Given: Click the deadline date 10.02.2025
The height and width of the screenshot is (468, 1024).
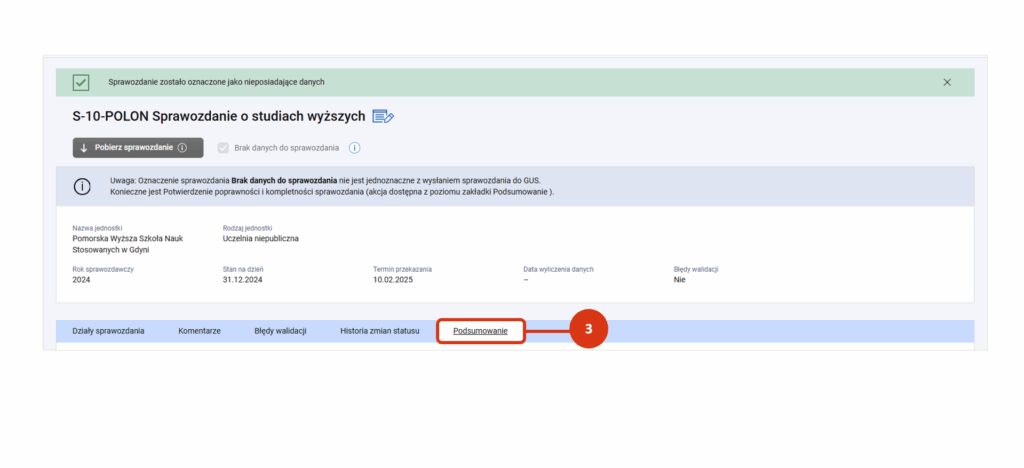Looking at the screenshot, I should (x=393, y=279).
